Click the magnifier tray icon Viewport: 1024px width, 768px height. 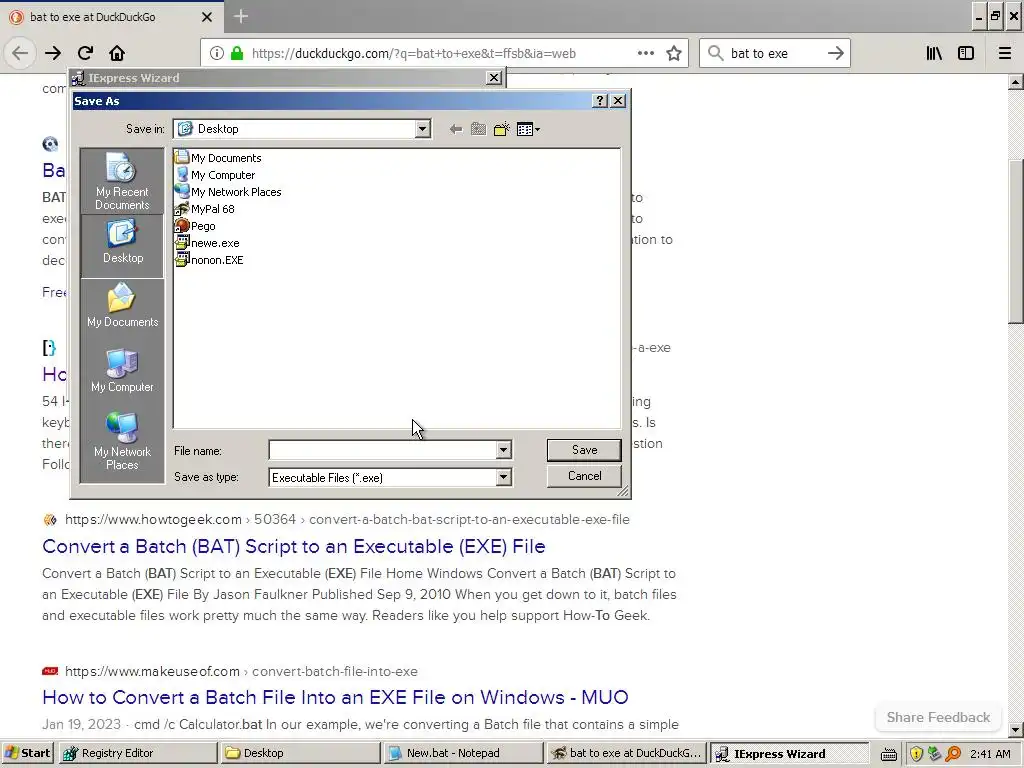(x=953, y=754)
